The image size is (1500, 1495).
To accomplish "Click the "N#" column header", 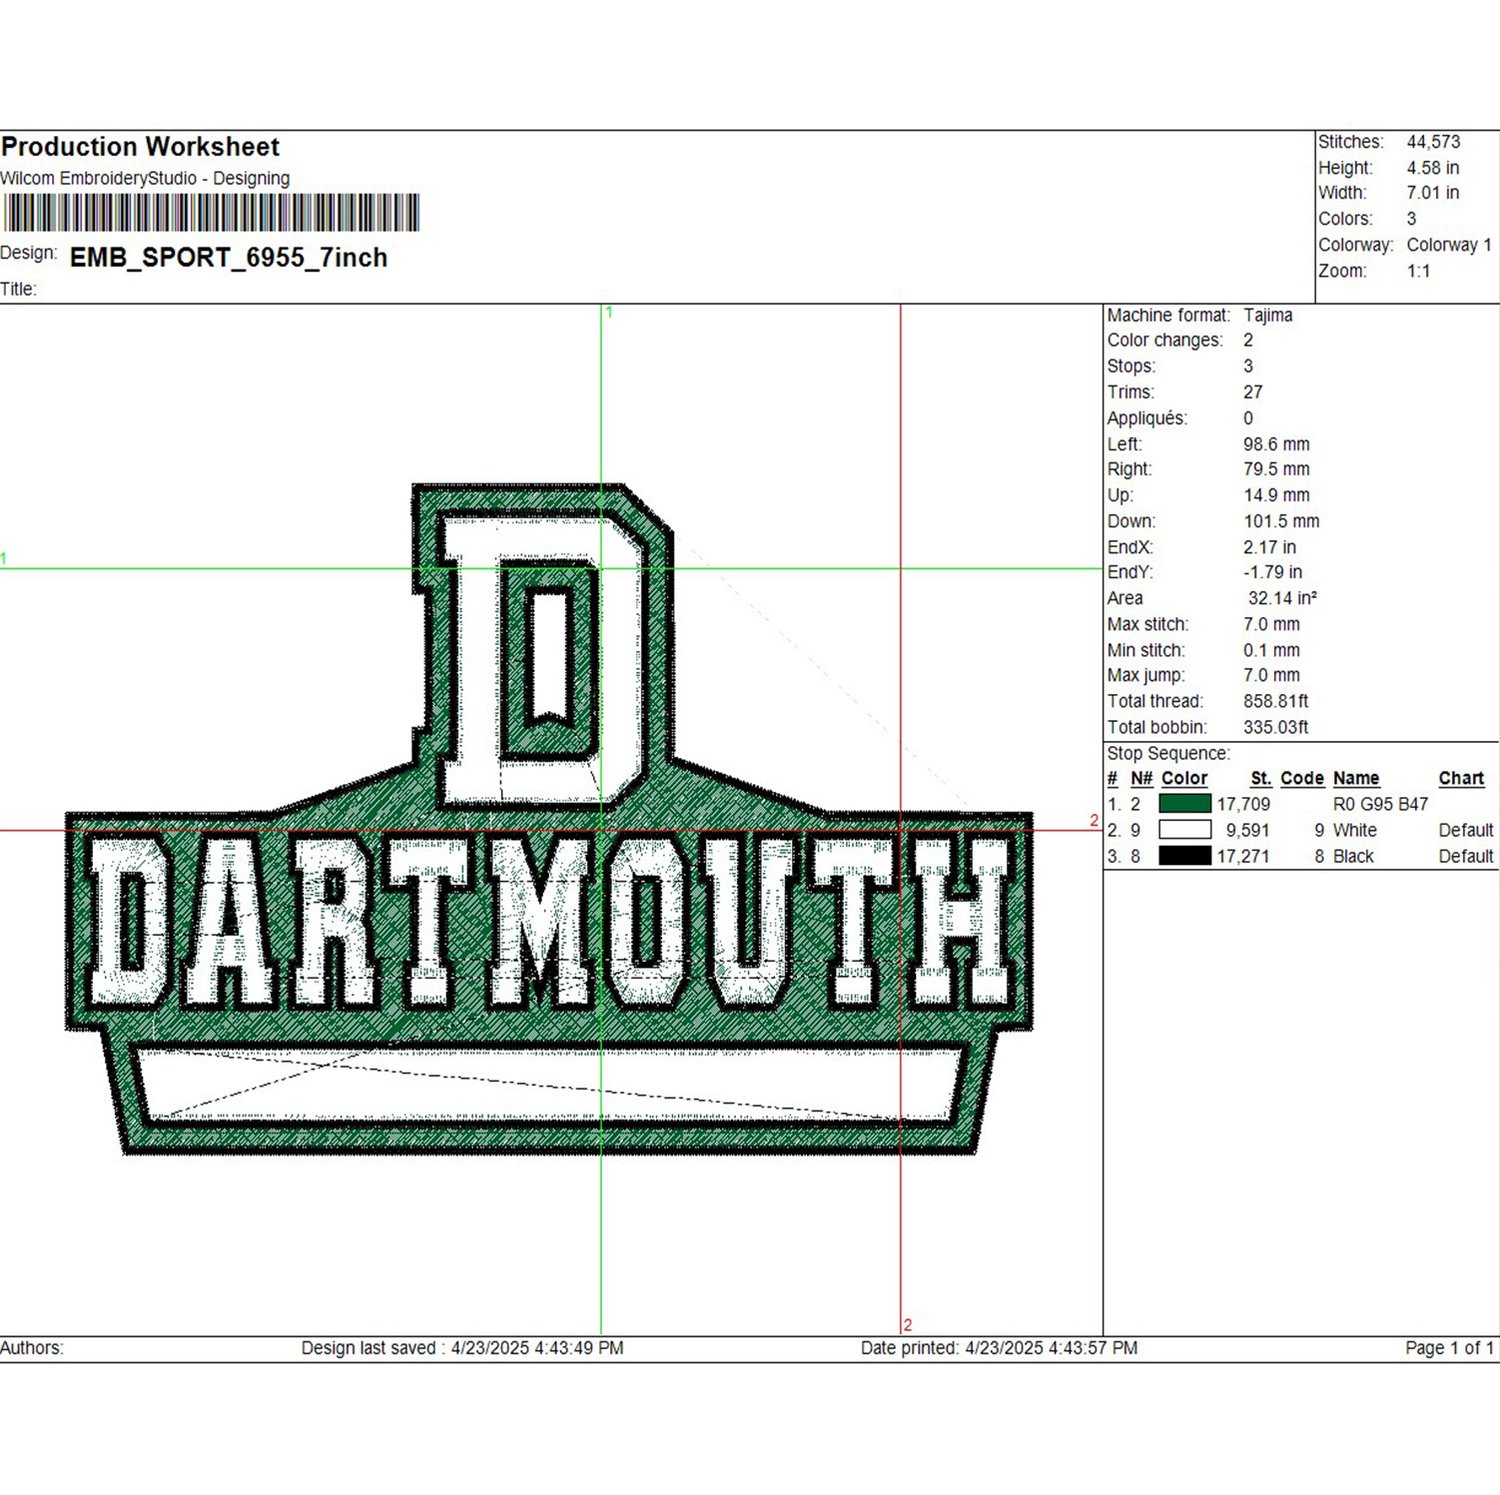I will click(x=1142, y=778).
